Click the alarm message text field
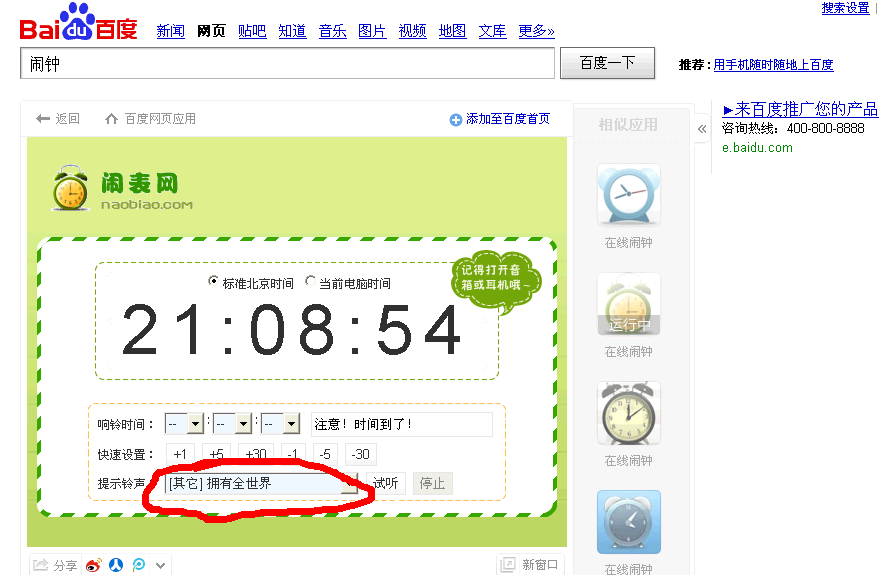The height and width of the screenshot is (575, 882). coord(402,424)
